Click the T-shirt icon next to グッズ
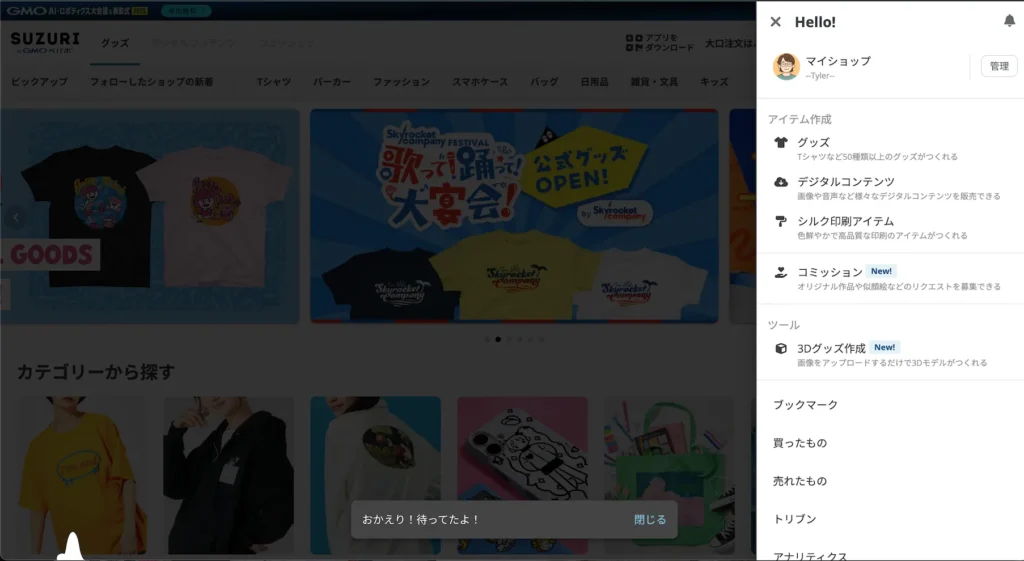Viewport: 1024px width, 561px height. point(781,142)
